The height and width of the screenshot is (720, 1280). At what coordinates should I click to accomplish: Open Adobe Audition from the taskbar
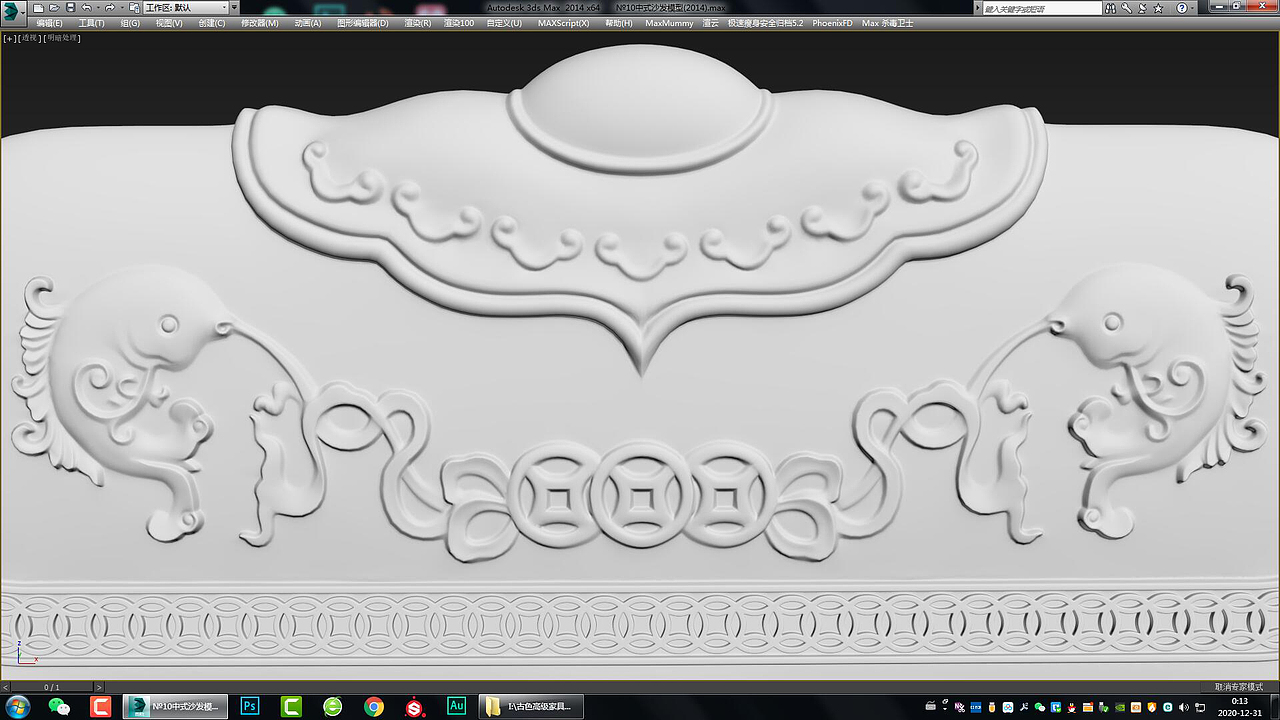[x=457, y=707]
